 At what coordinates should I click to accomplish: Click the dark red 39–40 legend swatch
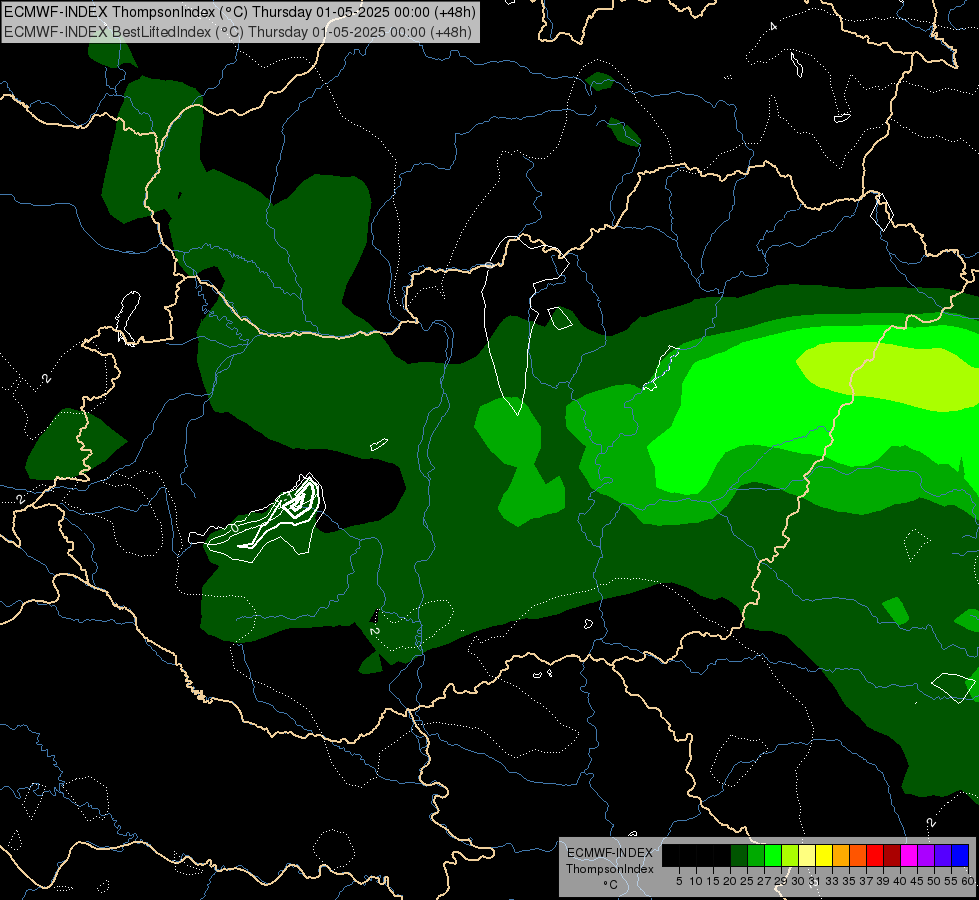click(892, 855)
